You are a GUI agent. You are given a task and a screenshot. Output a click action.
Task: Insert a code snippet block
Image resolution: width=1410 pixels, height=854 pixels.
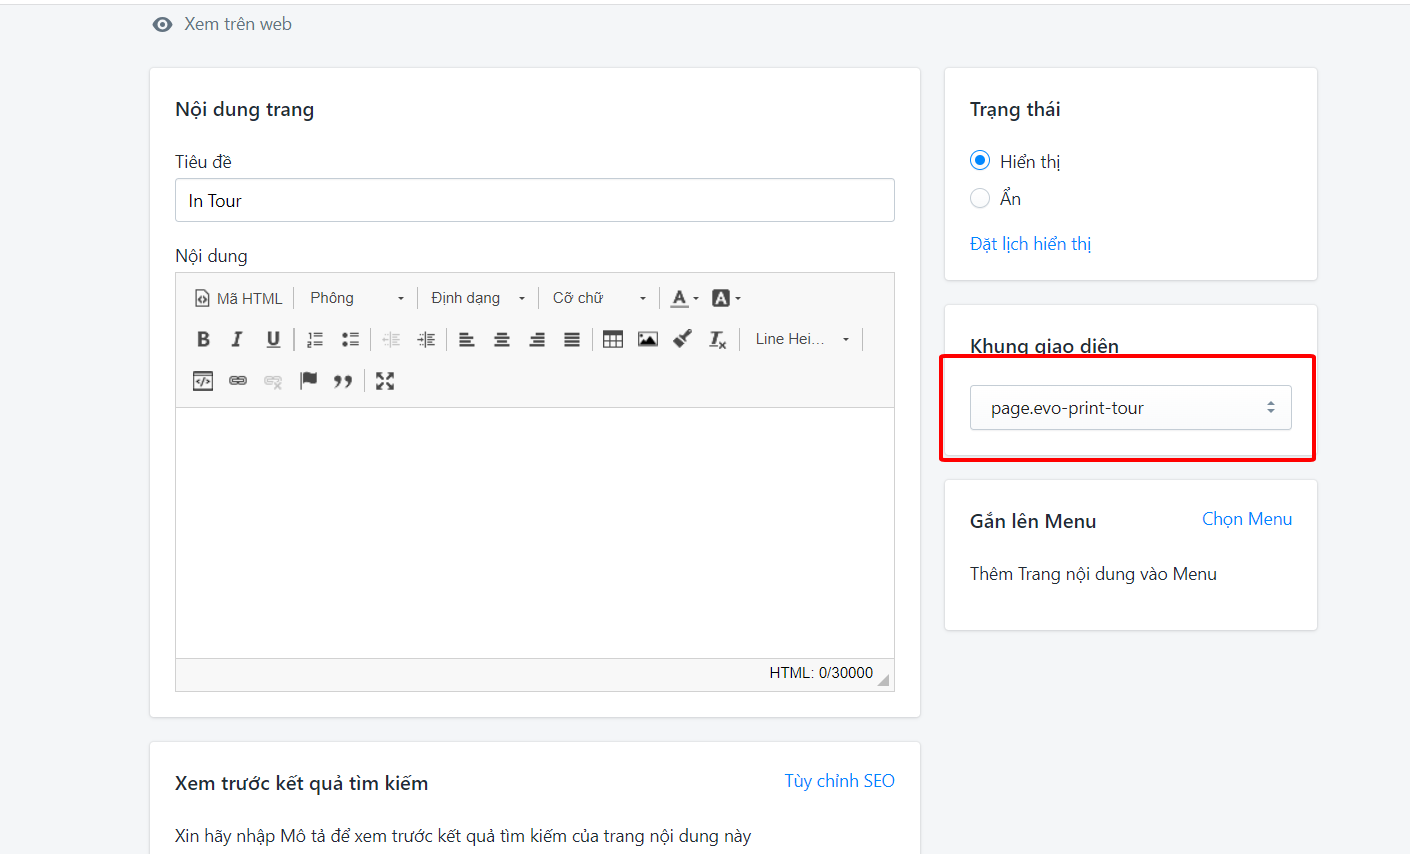pyautogui.click(x=203, y=380)
